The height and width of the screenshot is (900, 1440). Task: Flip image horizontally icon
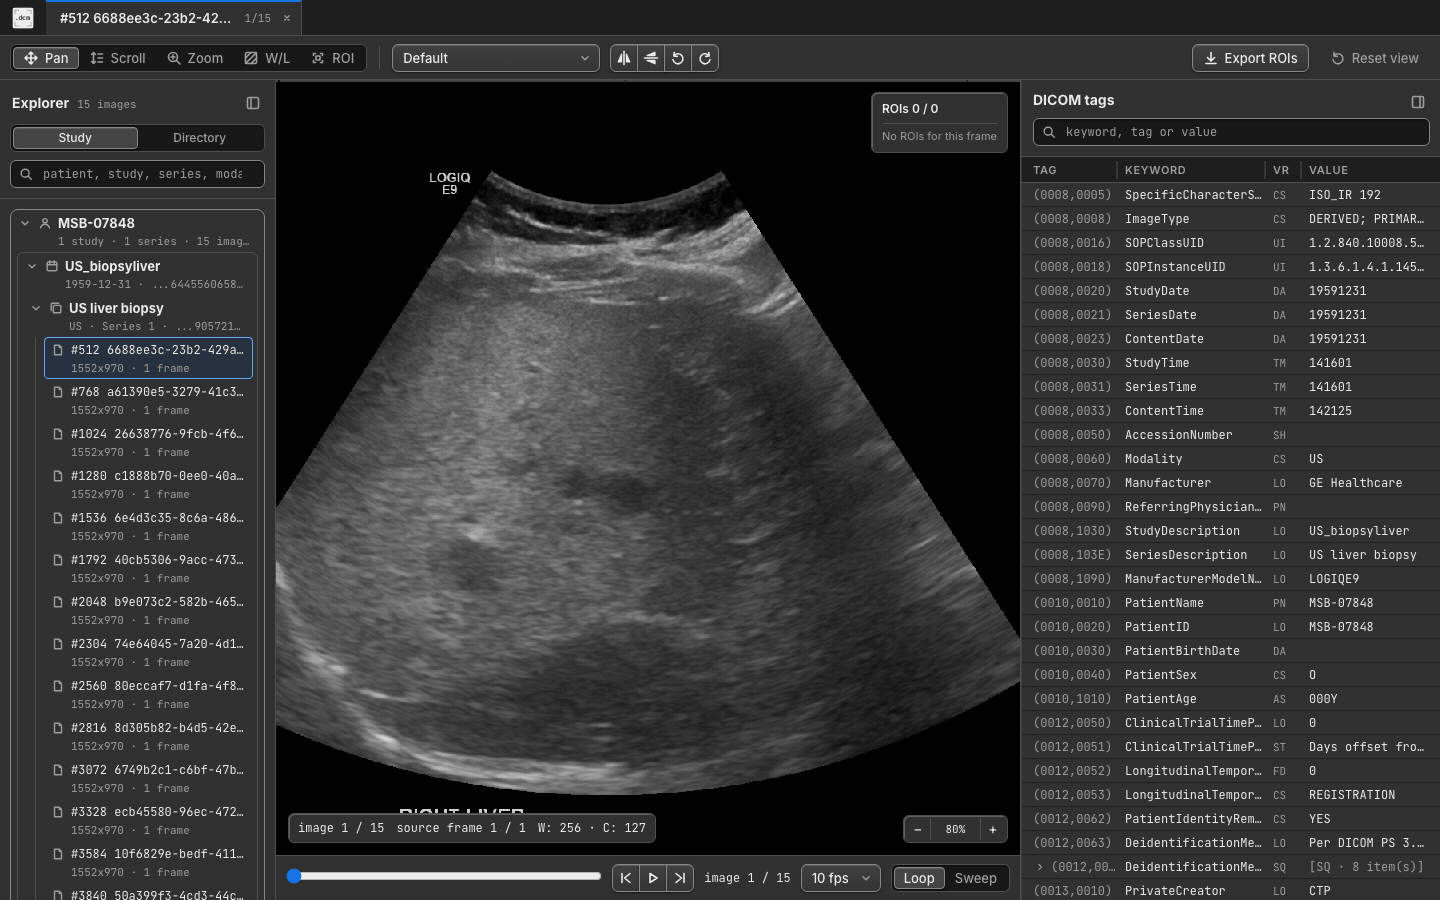(x=624, y=58)
